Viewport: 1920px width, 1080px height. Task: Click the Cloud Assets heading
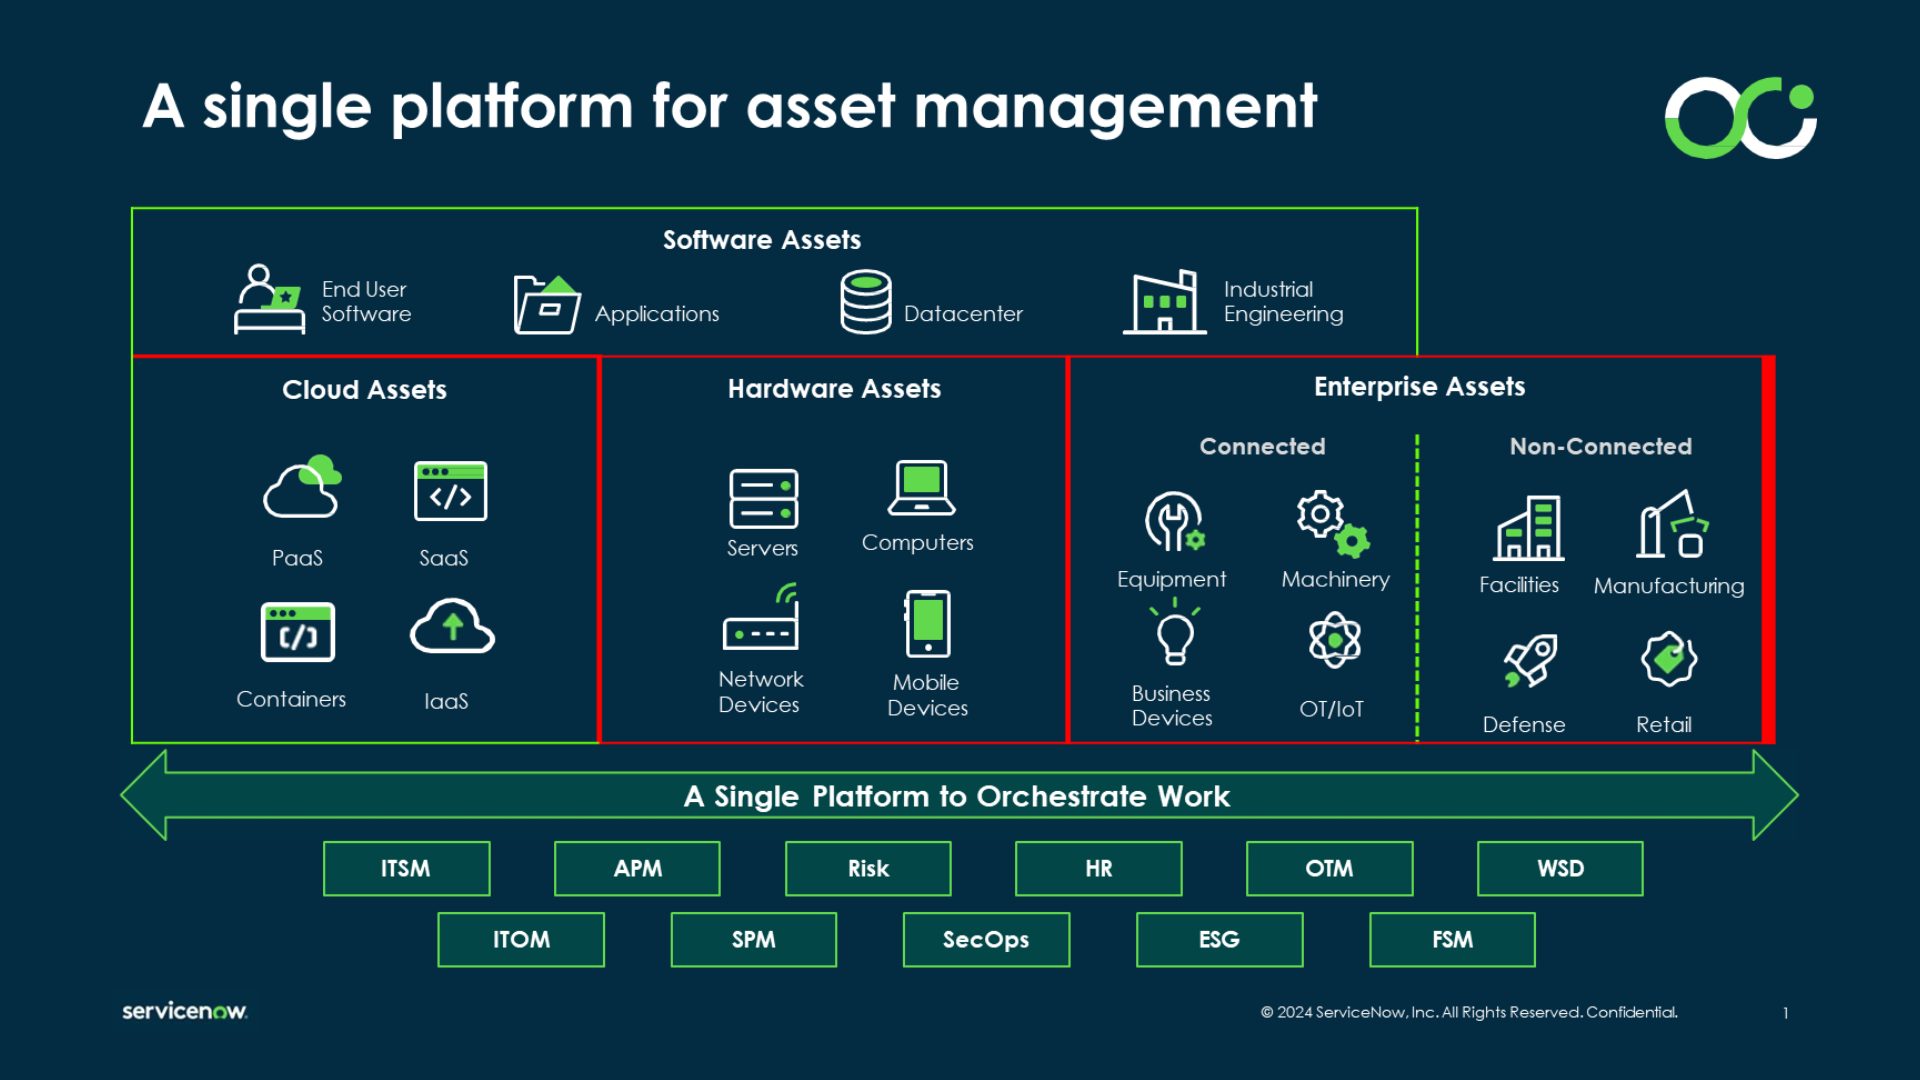pyautogui.click(x=364, y=390)
